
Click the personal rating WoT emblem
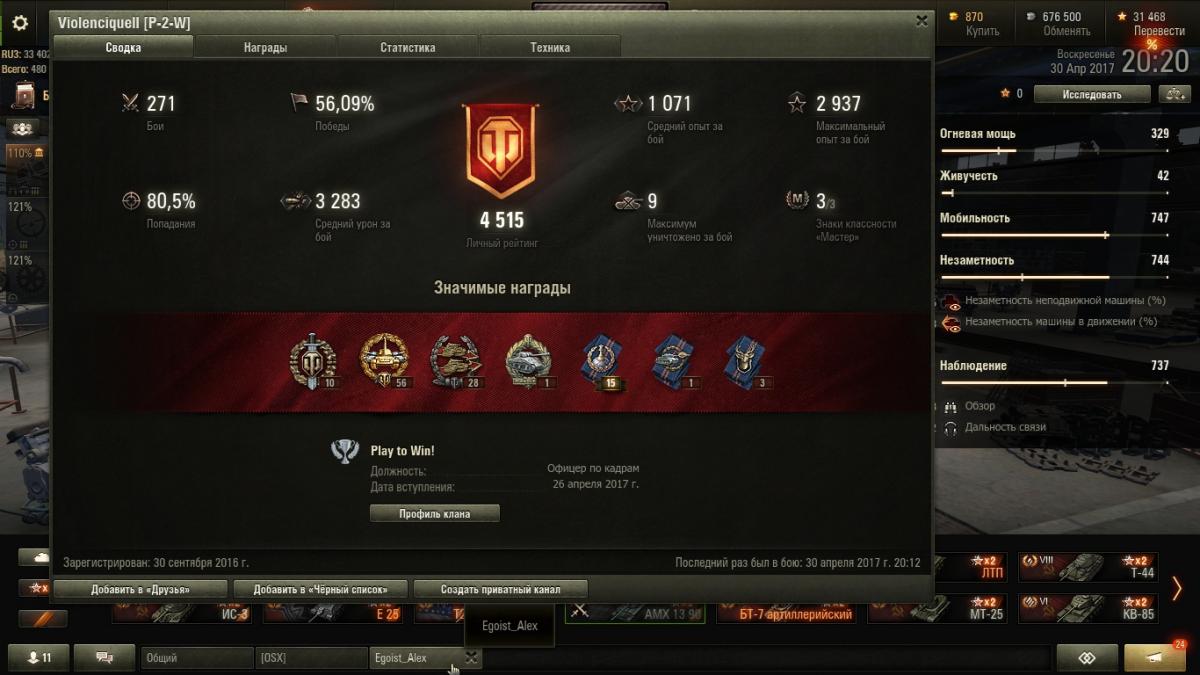pos(500,151)
